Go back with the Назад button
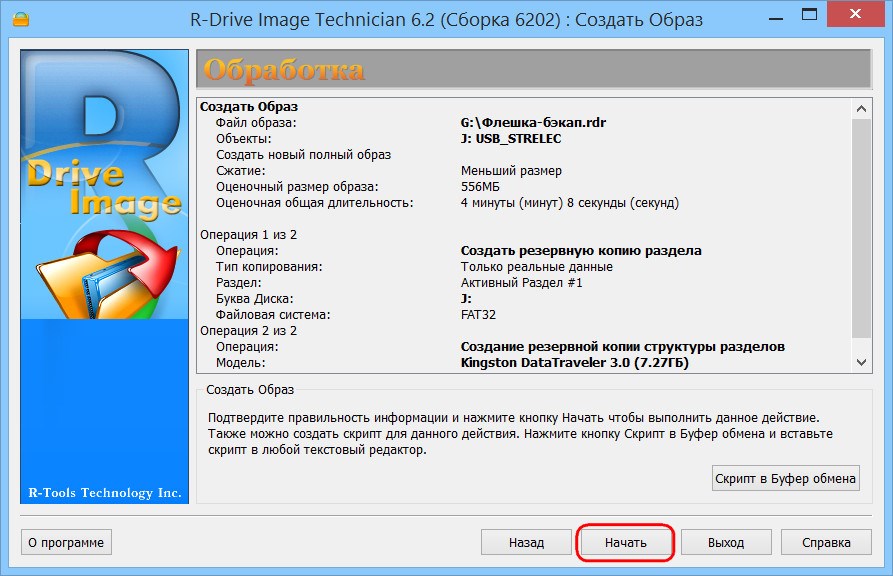This screenshot has width=893, height=576. [526, 542]
